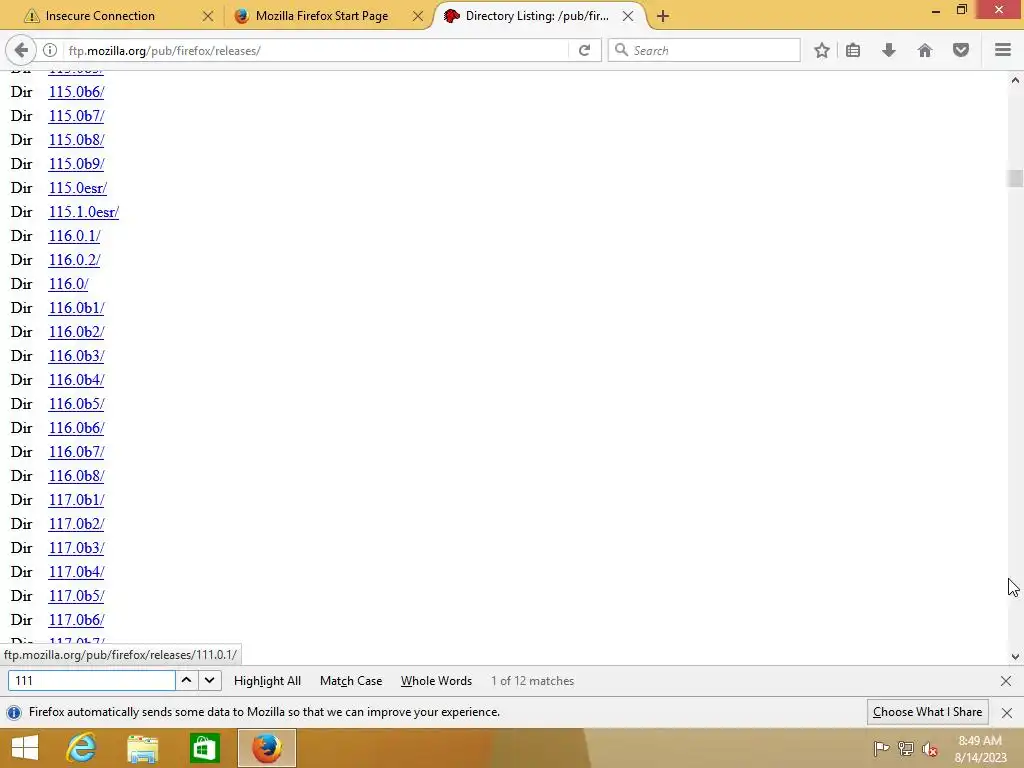Toggle Highlight All in find bar
1024x768 pixels.
tap(267, 680)
